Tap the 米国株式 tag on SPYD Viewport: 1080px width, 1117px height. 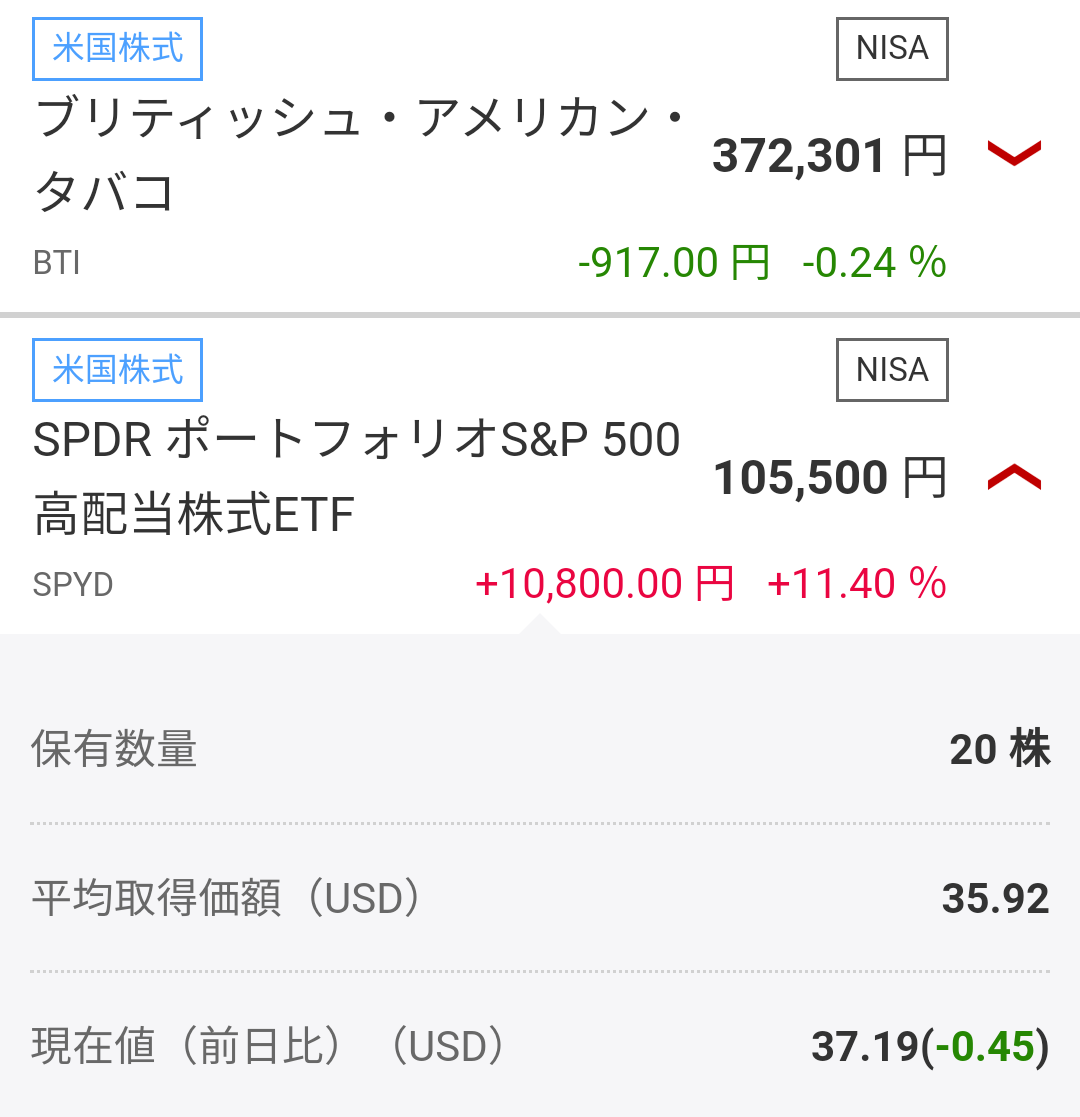[x=118, y=370]
